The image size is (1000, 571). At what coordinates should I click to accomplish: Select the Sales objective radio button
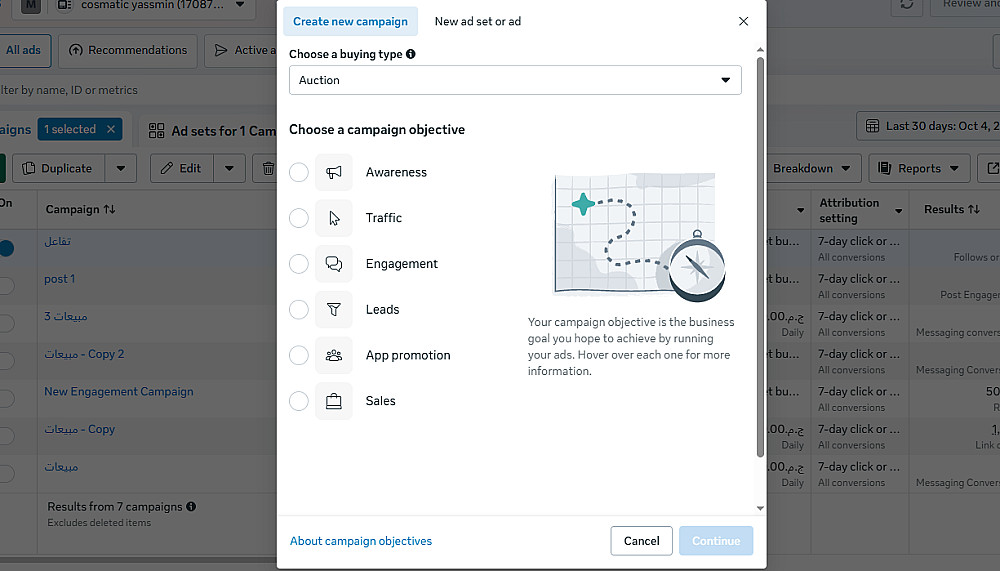pyautogui.click(x=299, y=401)
